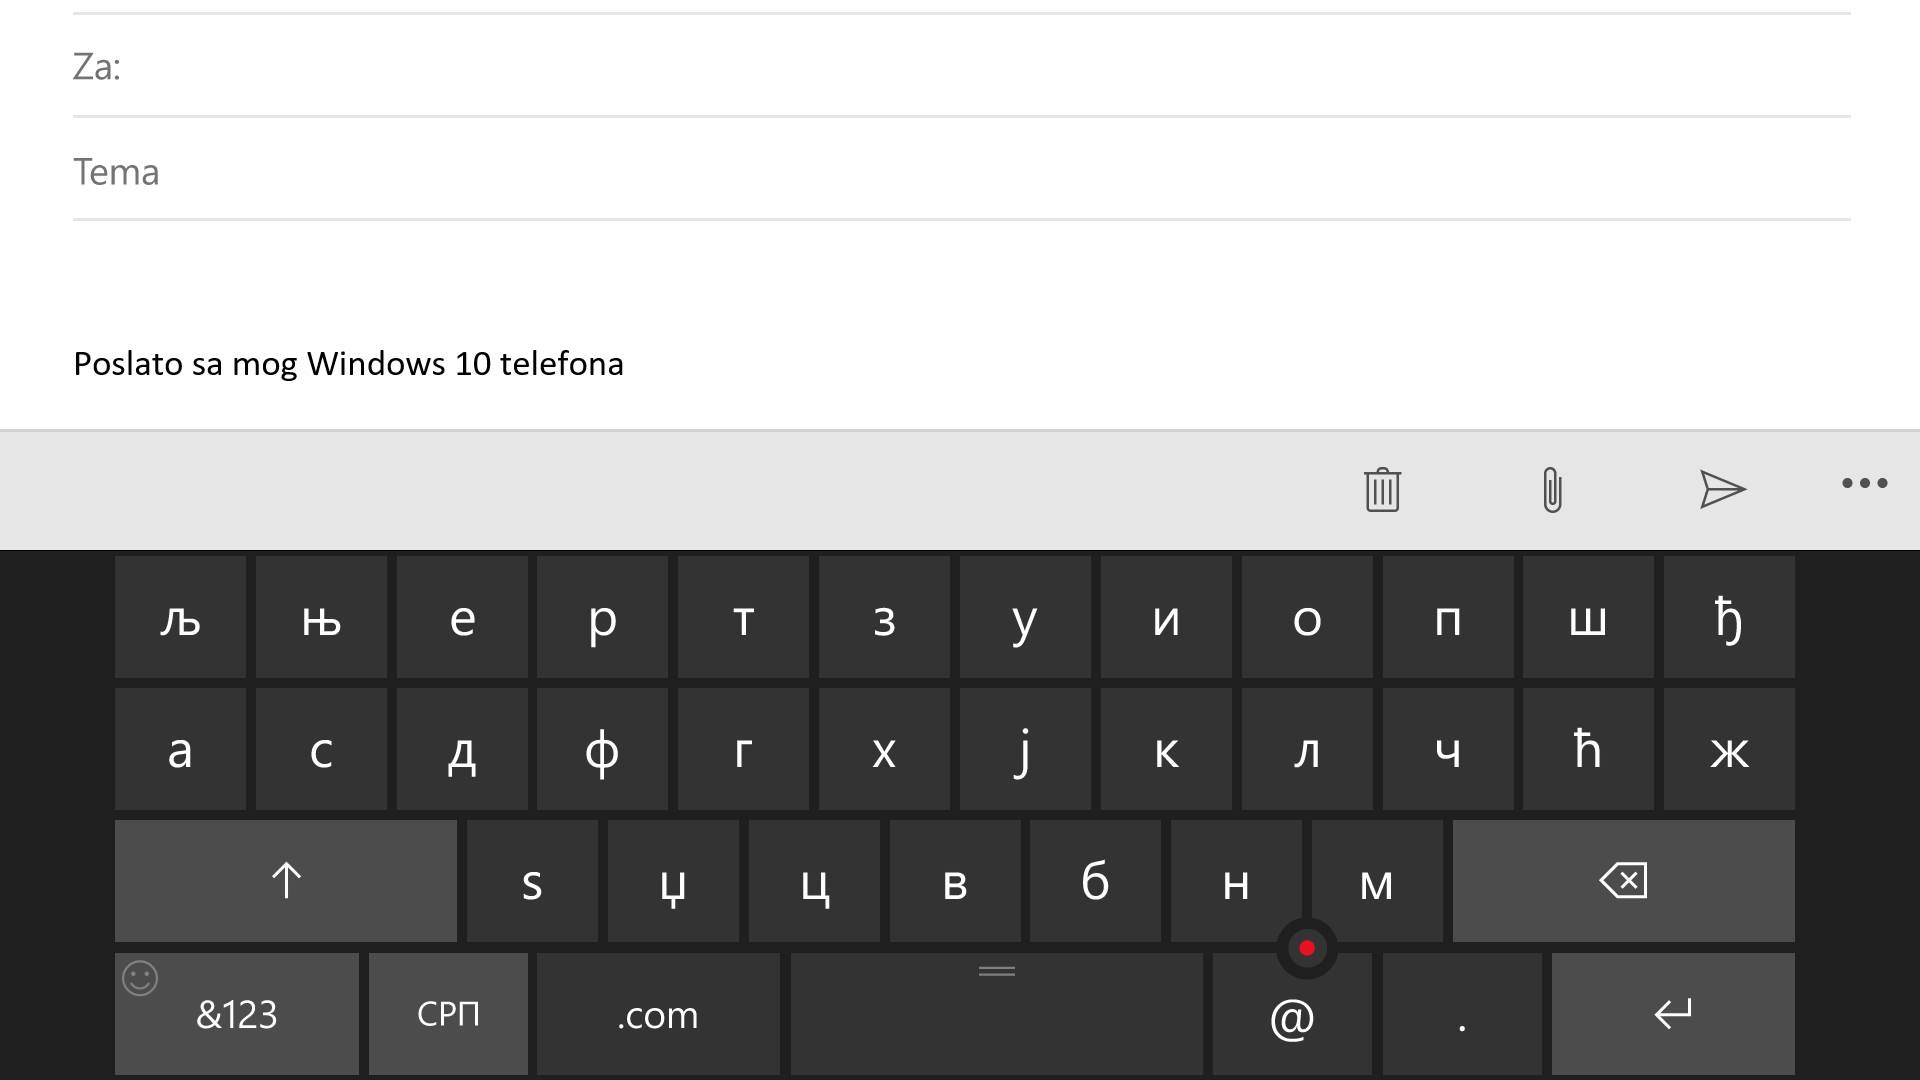Discard the draft with the trash icon

(1381, 490)
